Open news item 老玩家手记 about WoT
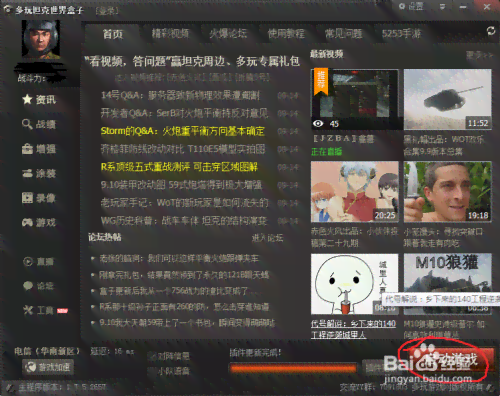The width and height of the screenshot is (500, 396). point(184,203)
